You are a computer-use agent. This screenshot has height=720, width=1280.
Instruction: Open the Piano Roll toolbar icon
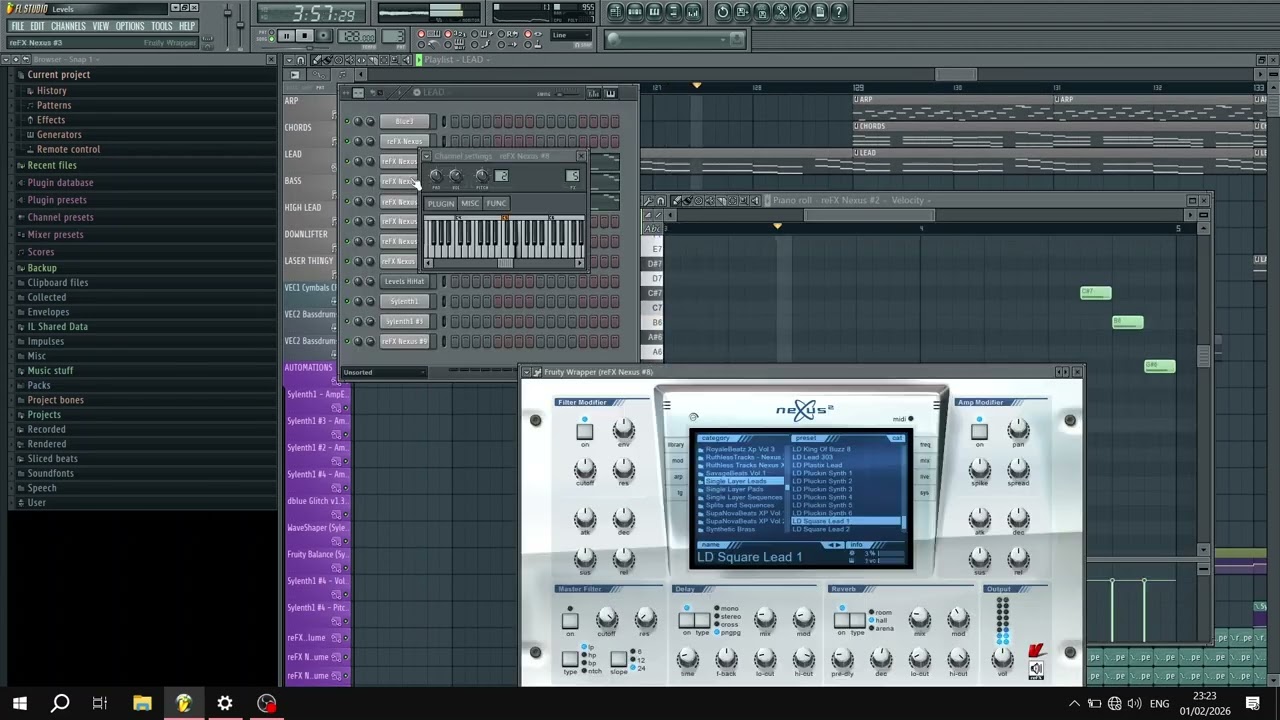click(654, 12)
